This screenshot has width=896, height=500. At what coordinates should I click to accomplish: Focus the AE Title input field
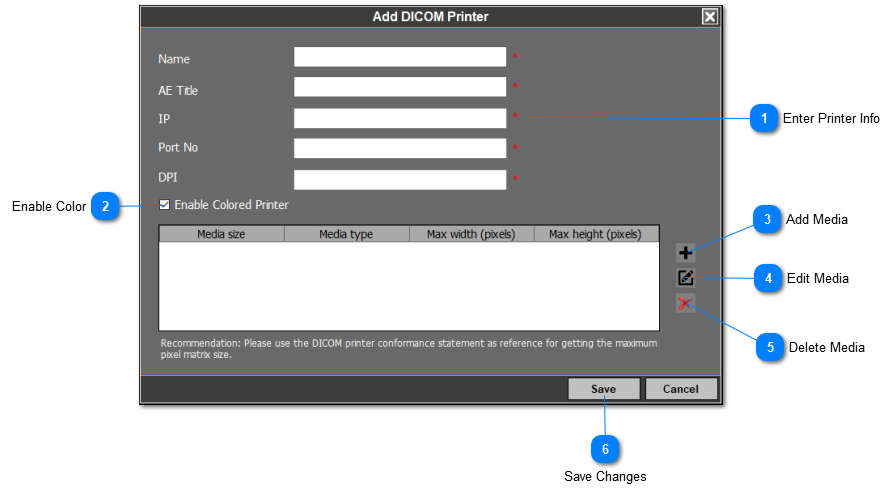[x=400, y=87]
